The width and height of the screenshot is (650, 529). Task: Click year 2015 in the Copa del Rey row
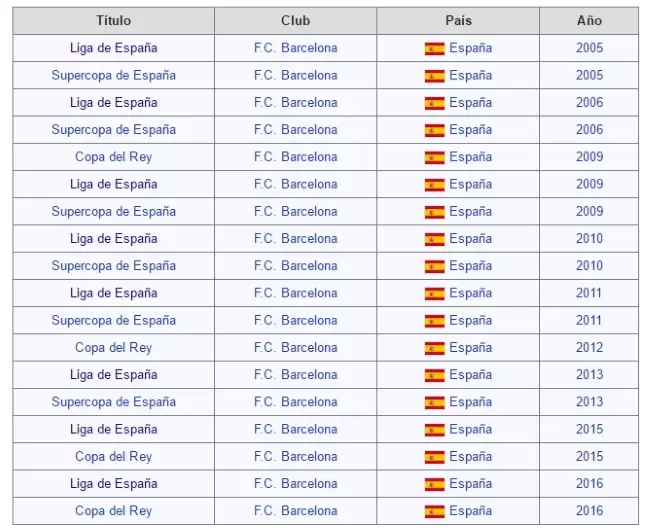coord(589,456)
